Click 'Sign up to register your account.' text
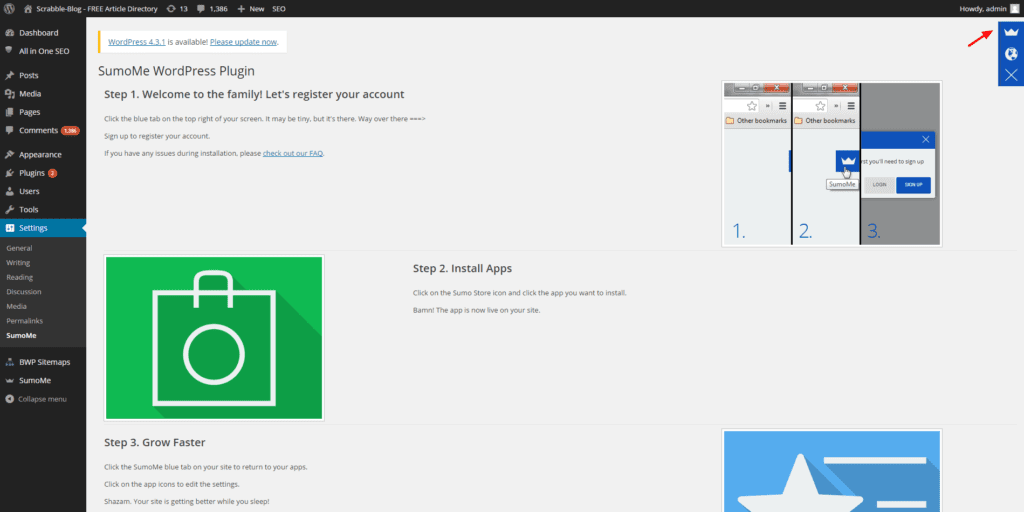This screenshot has height=512, width=1024. 157,136
